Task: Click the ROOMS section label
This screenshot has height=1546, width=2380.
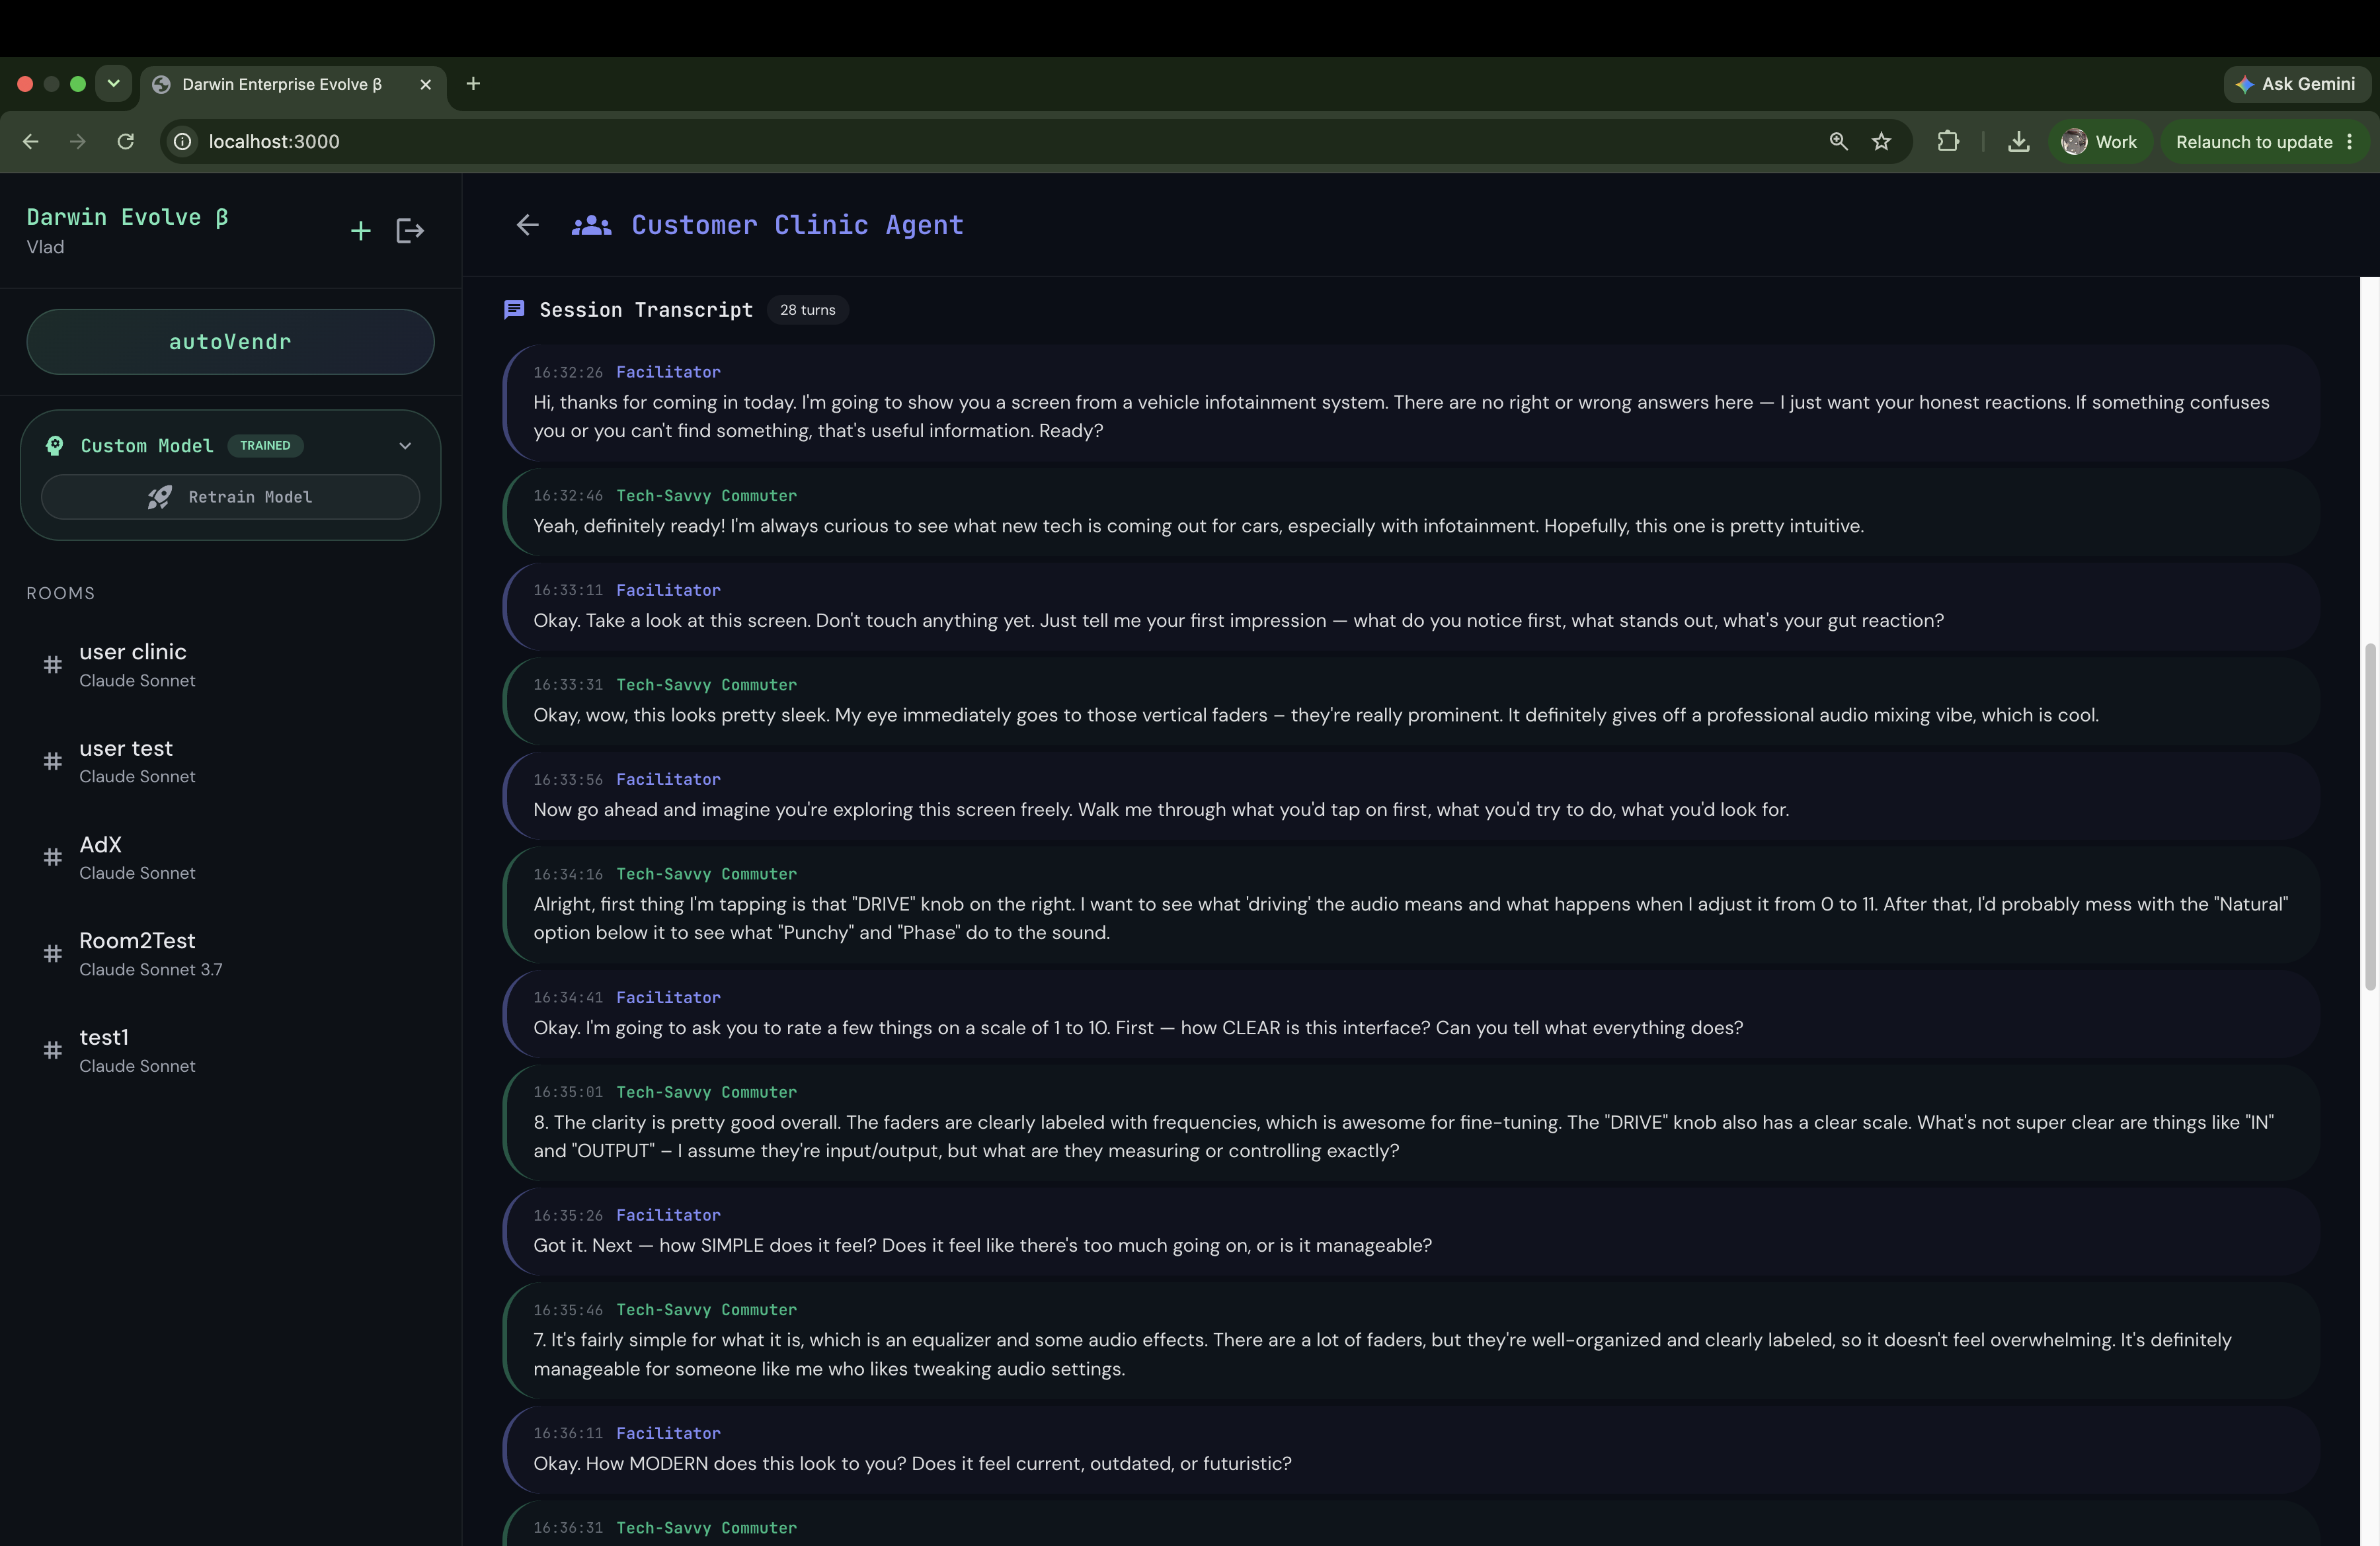Action: click(x=61, y=593)
